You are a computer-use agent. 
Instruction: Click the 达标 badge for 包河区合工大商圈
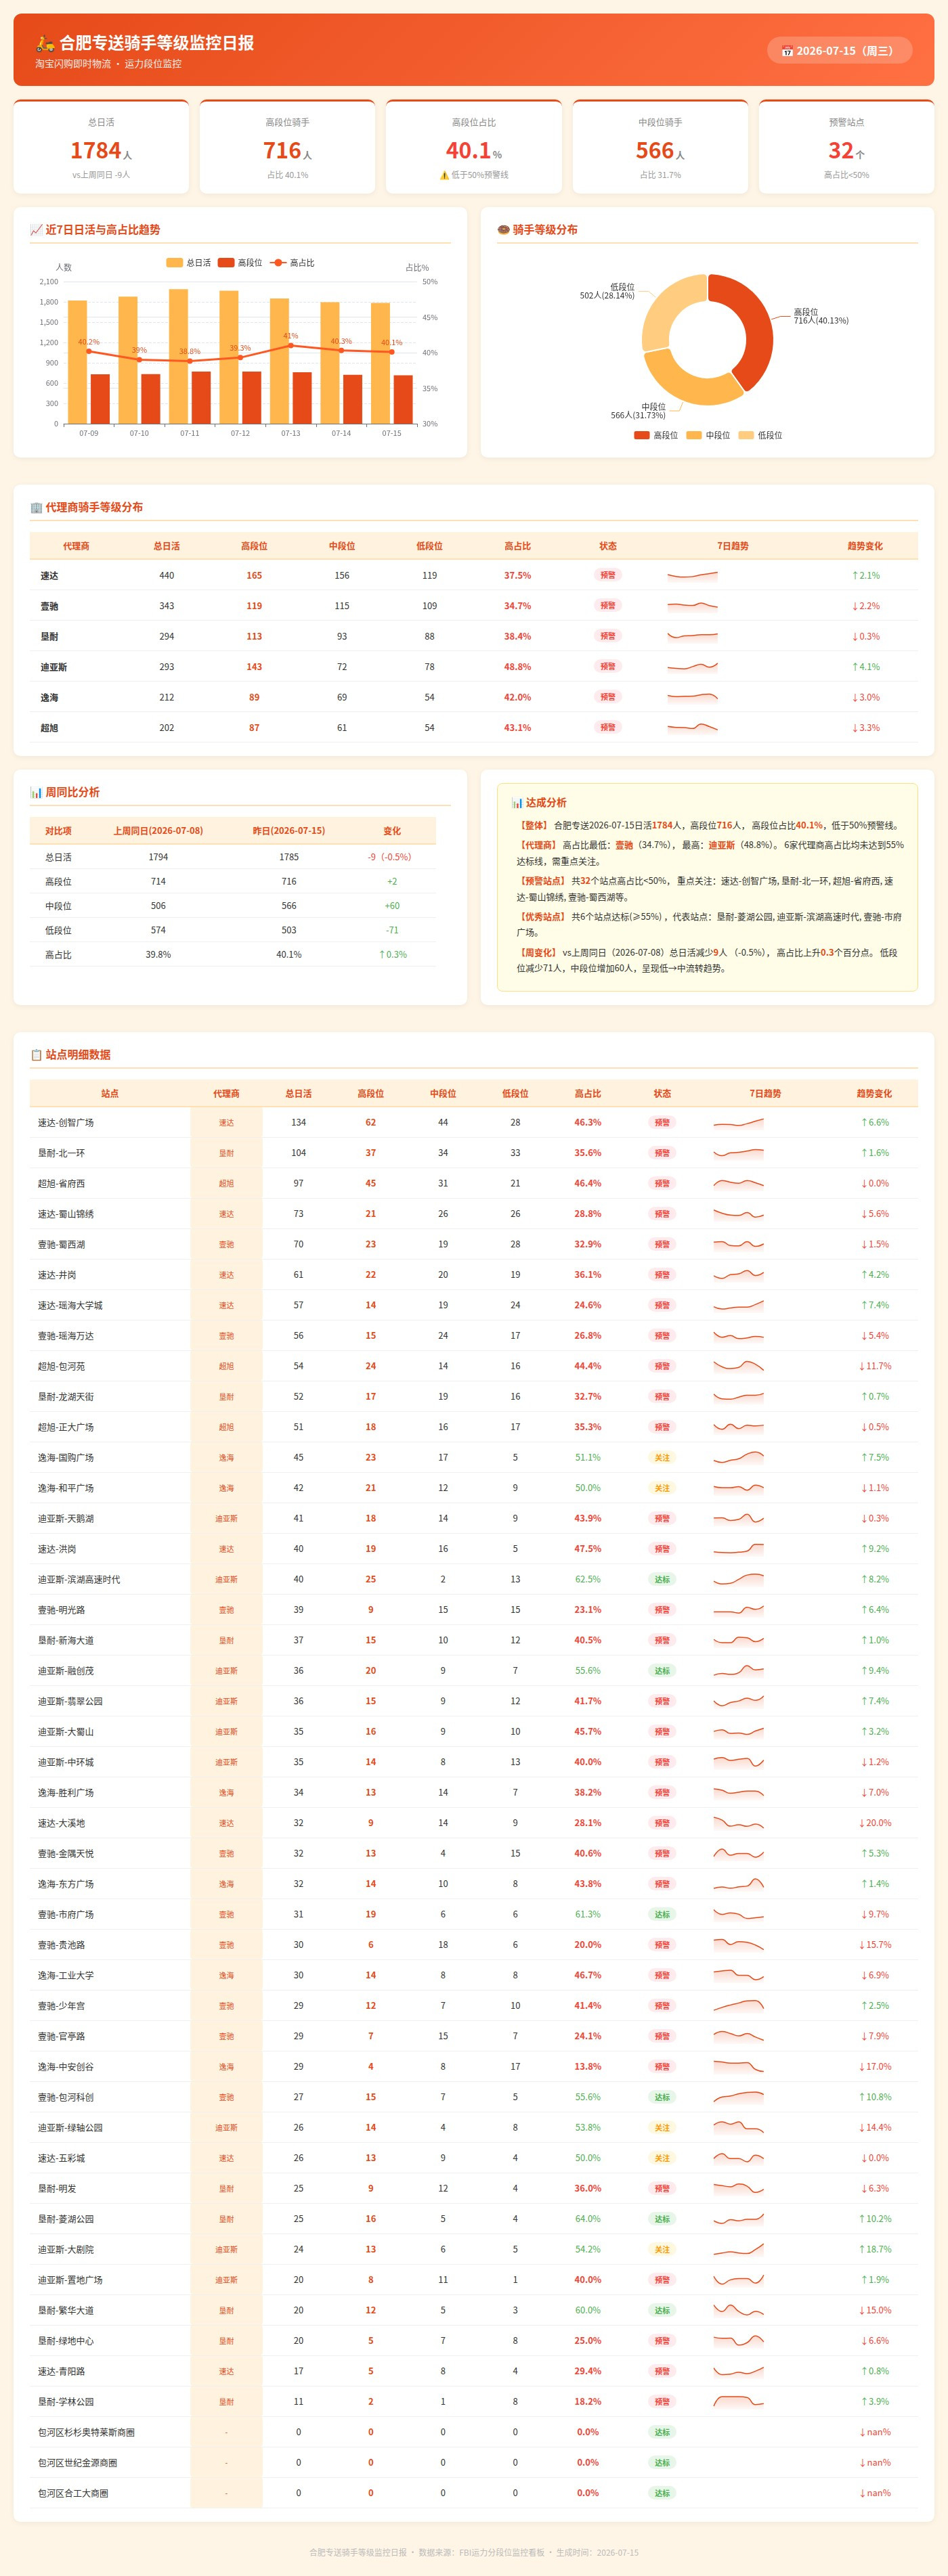[x=662, y=2494]
